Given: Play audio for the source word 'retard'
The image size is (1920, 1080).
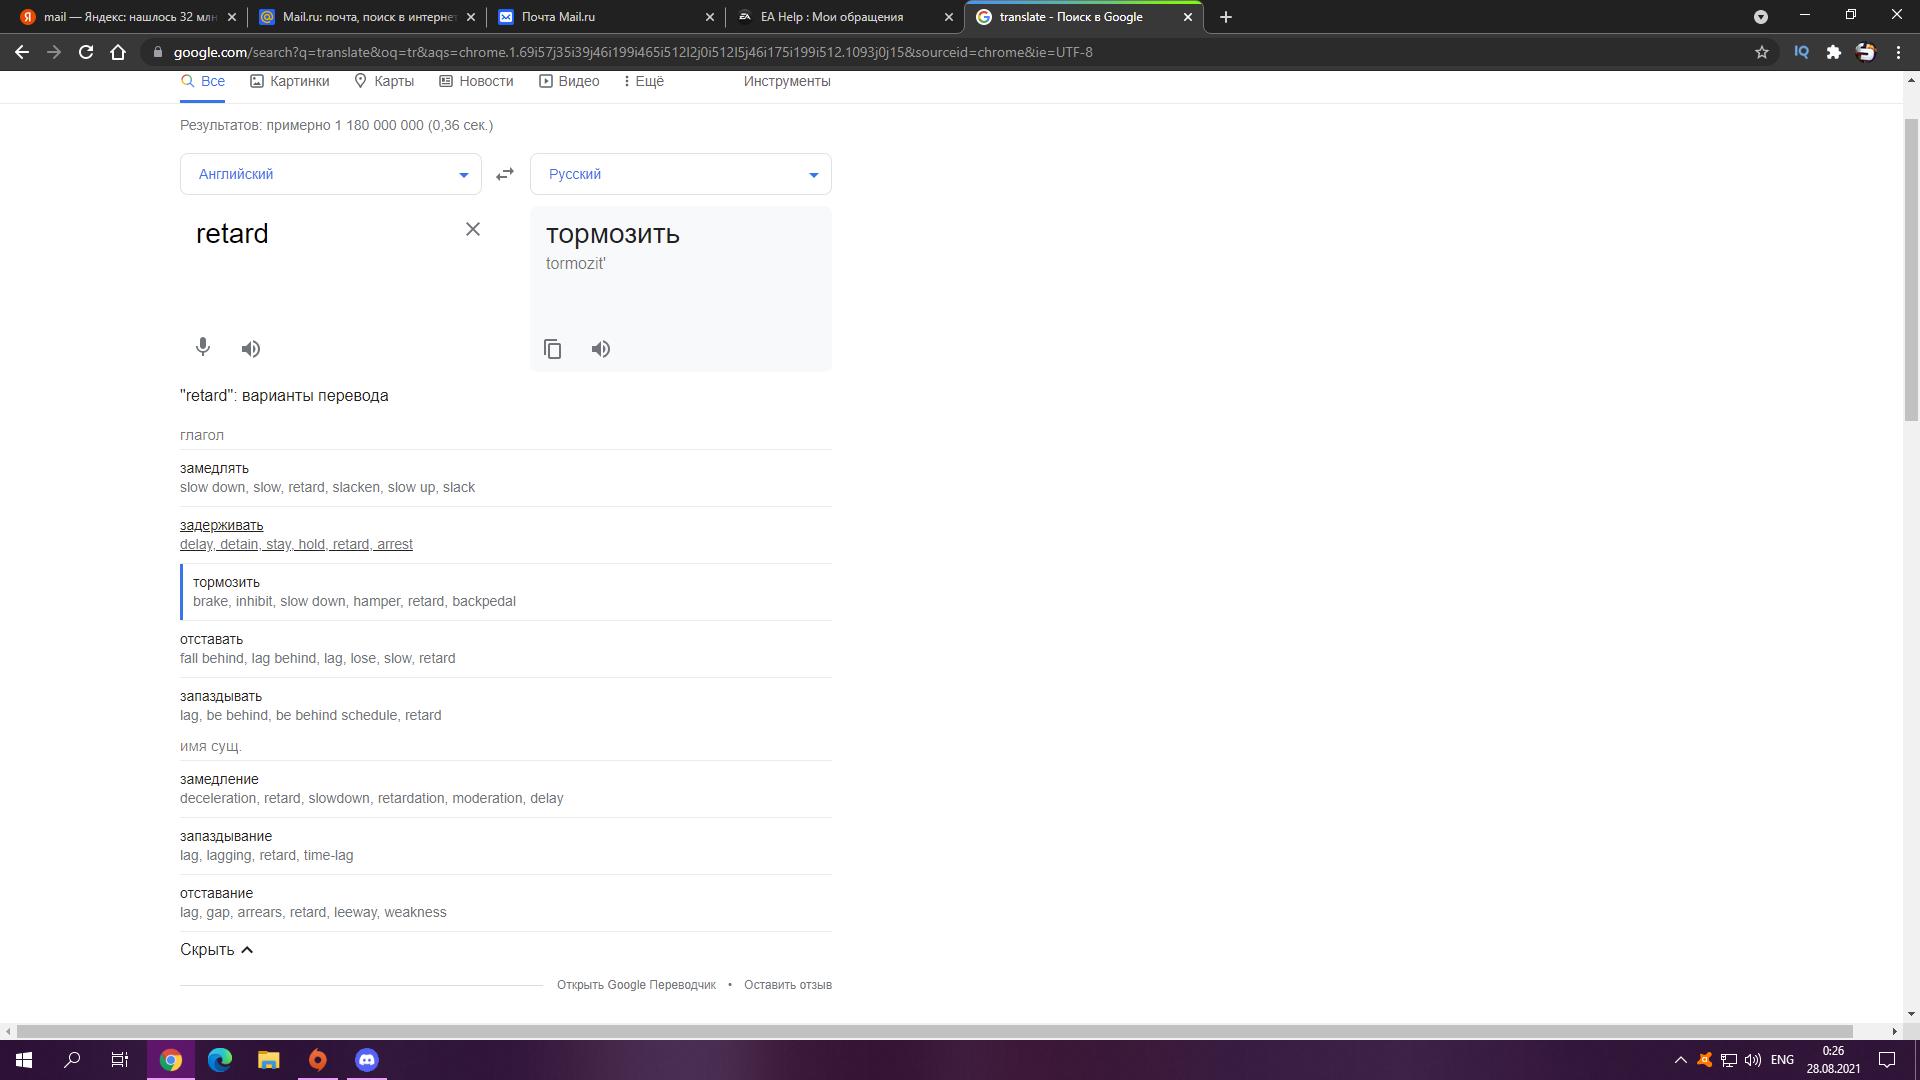Looking at the screenshot, I should pyautogui.click(x=251, y=349).
